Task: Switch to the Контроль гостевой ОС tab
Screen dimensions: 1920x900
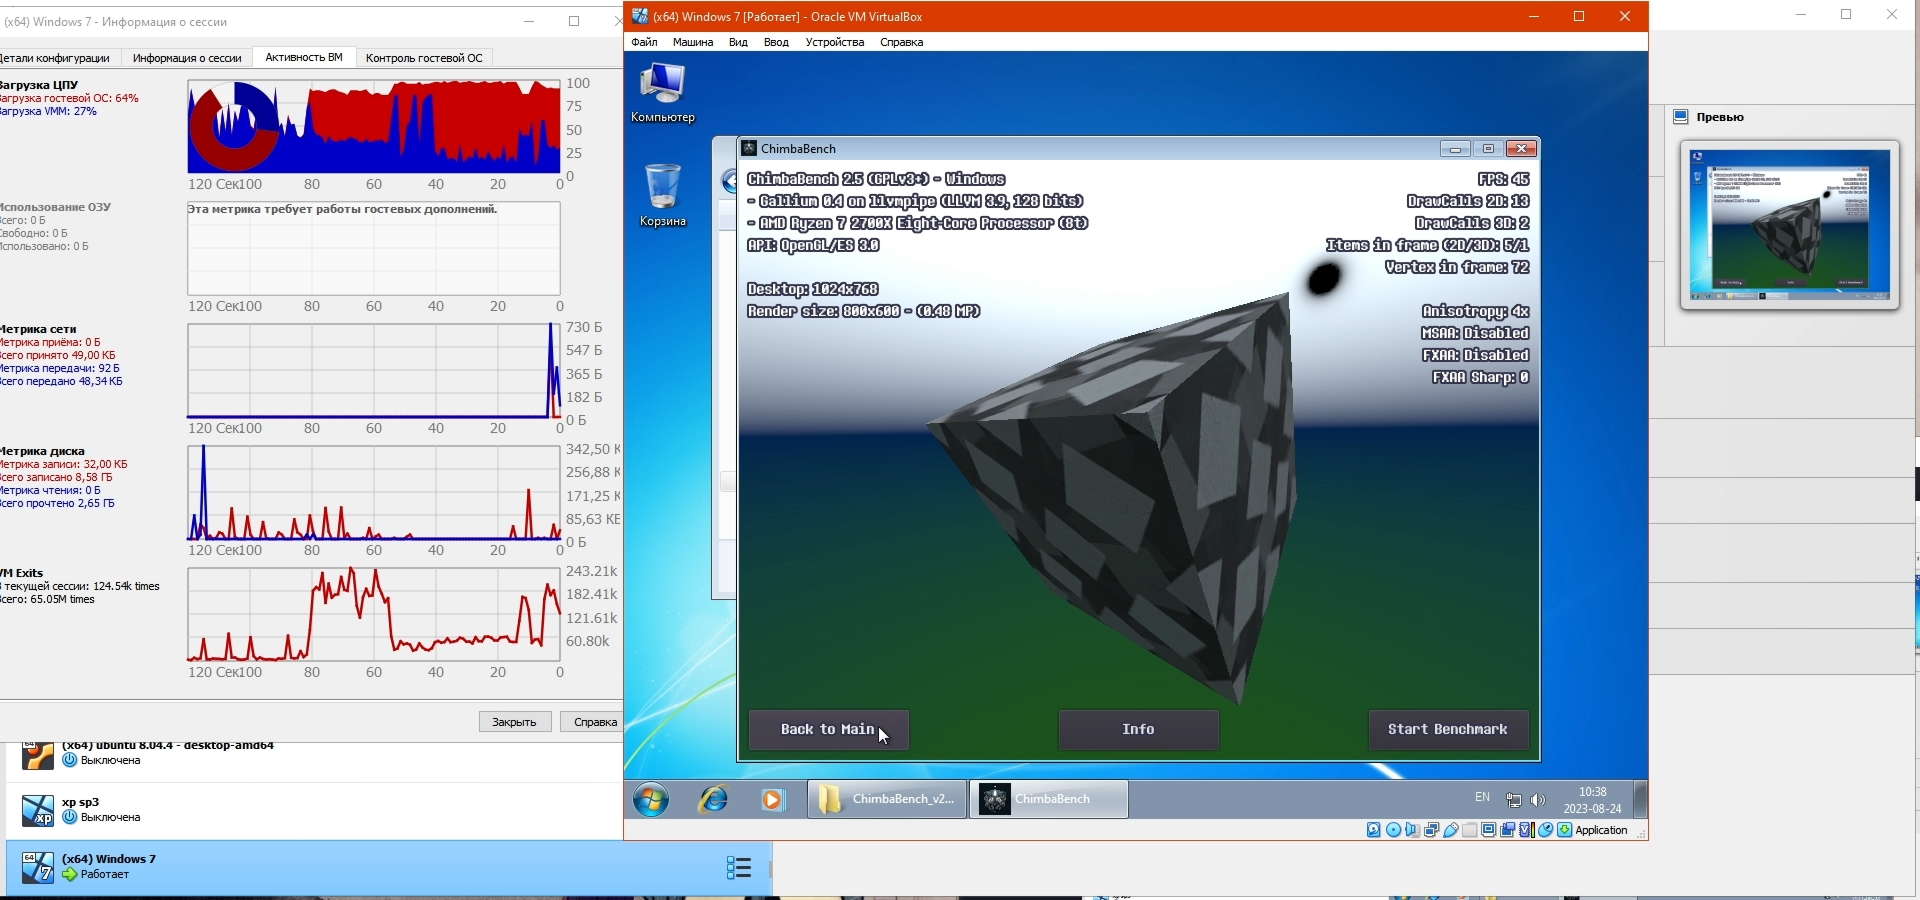Action: point(424,58)
